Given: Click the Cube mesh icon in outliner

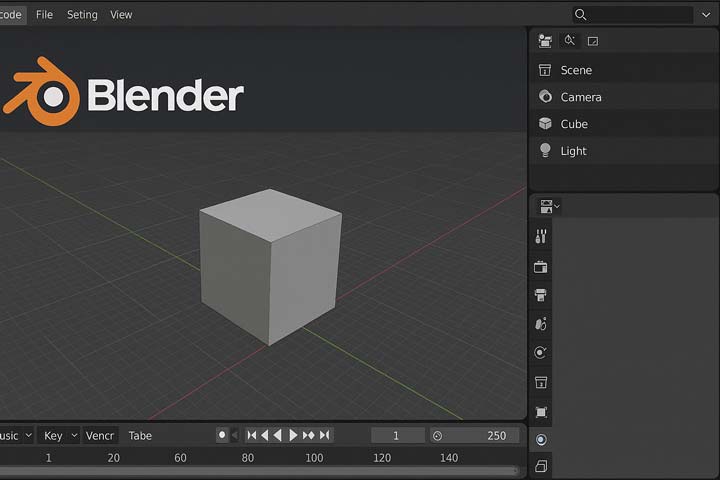Looking at the screenshot, I should [x=545, y=124].
